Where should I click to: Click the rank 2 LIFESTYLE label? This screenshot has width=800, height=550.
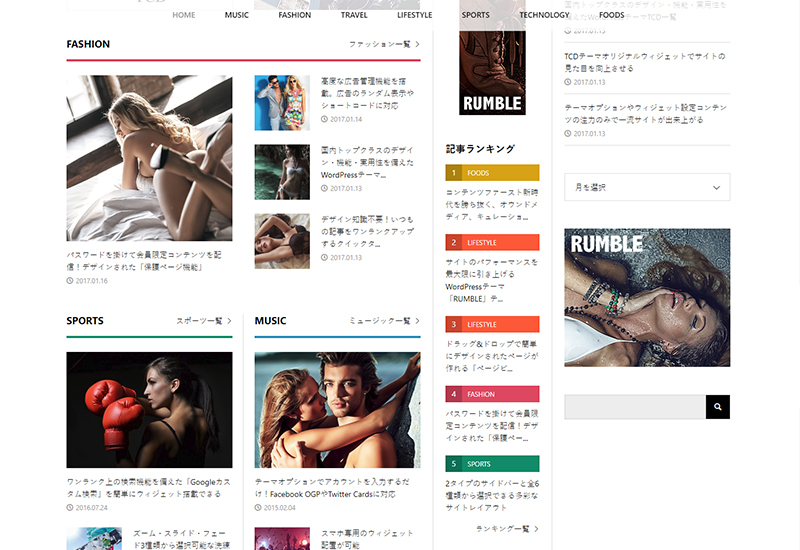(492, 243)
